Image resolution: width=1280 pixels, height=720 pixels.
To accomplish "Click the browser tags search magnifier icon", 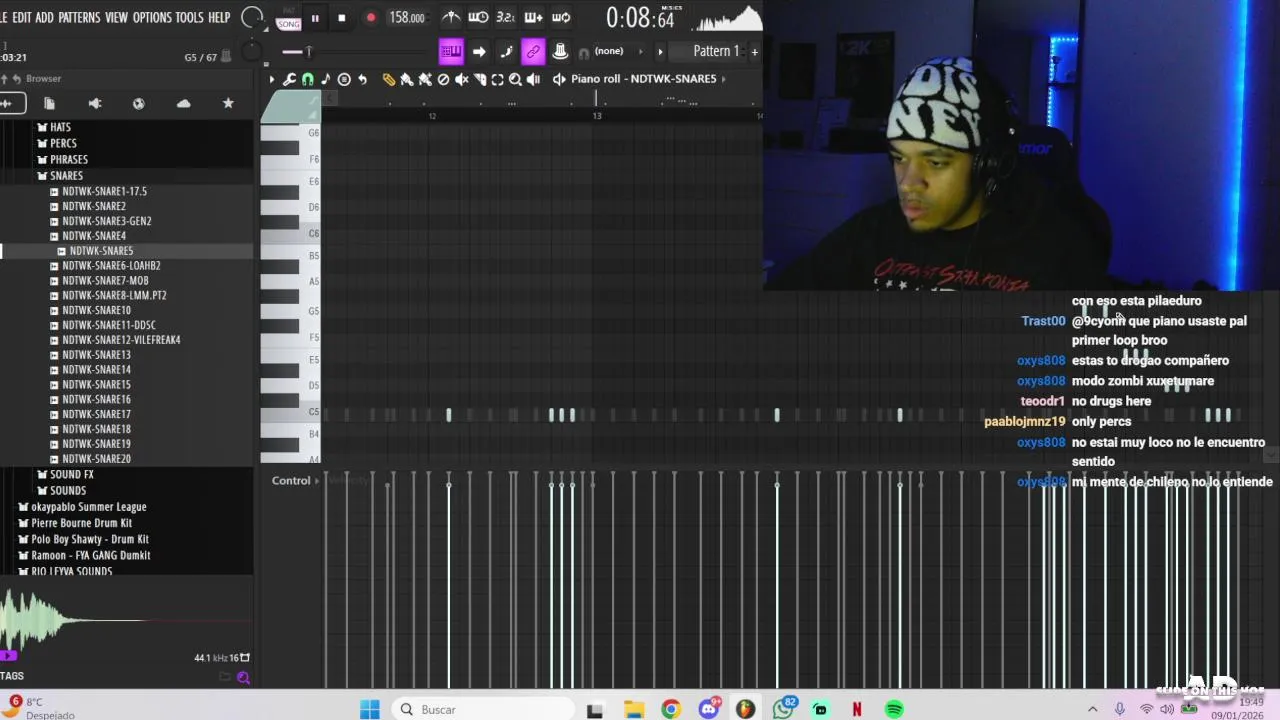I will pos(243,677).
